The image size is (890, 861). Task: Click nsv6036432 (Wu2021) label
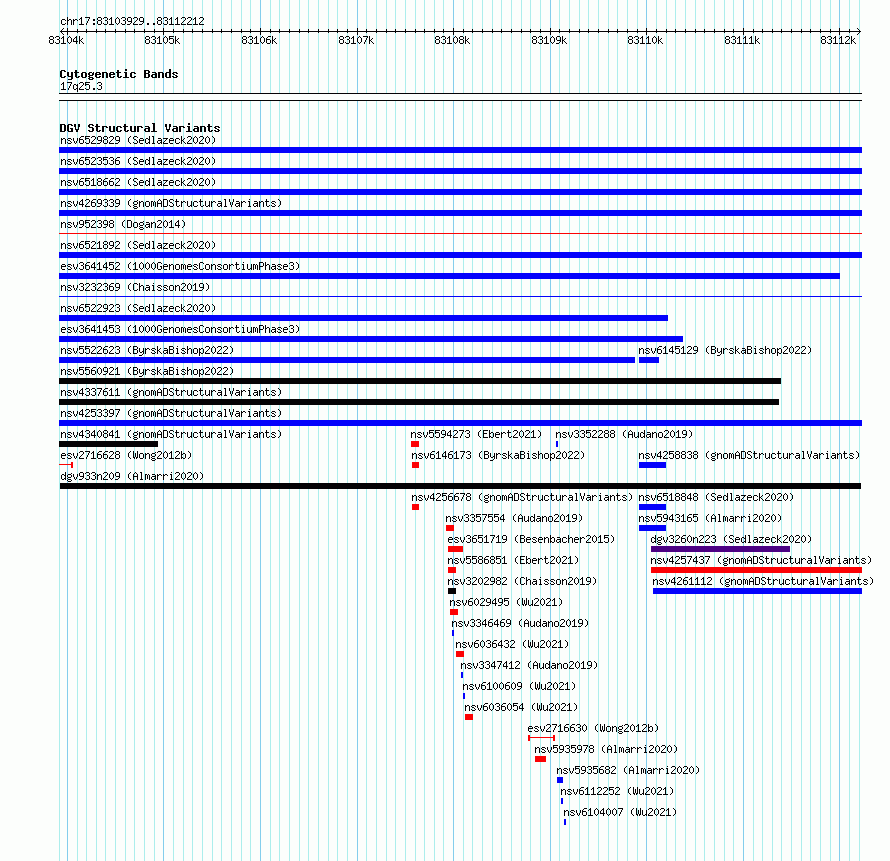click(512, 644)
